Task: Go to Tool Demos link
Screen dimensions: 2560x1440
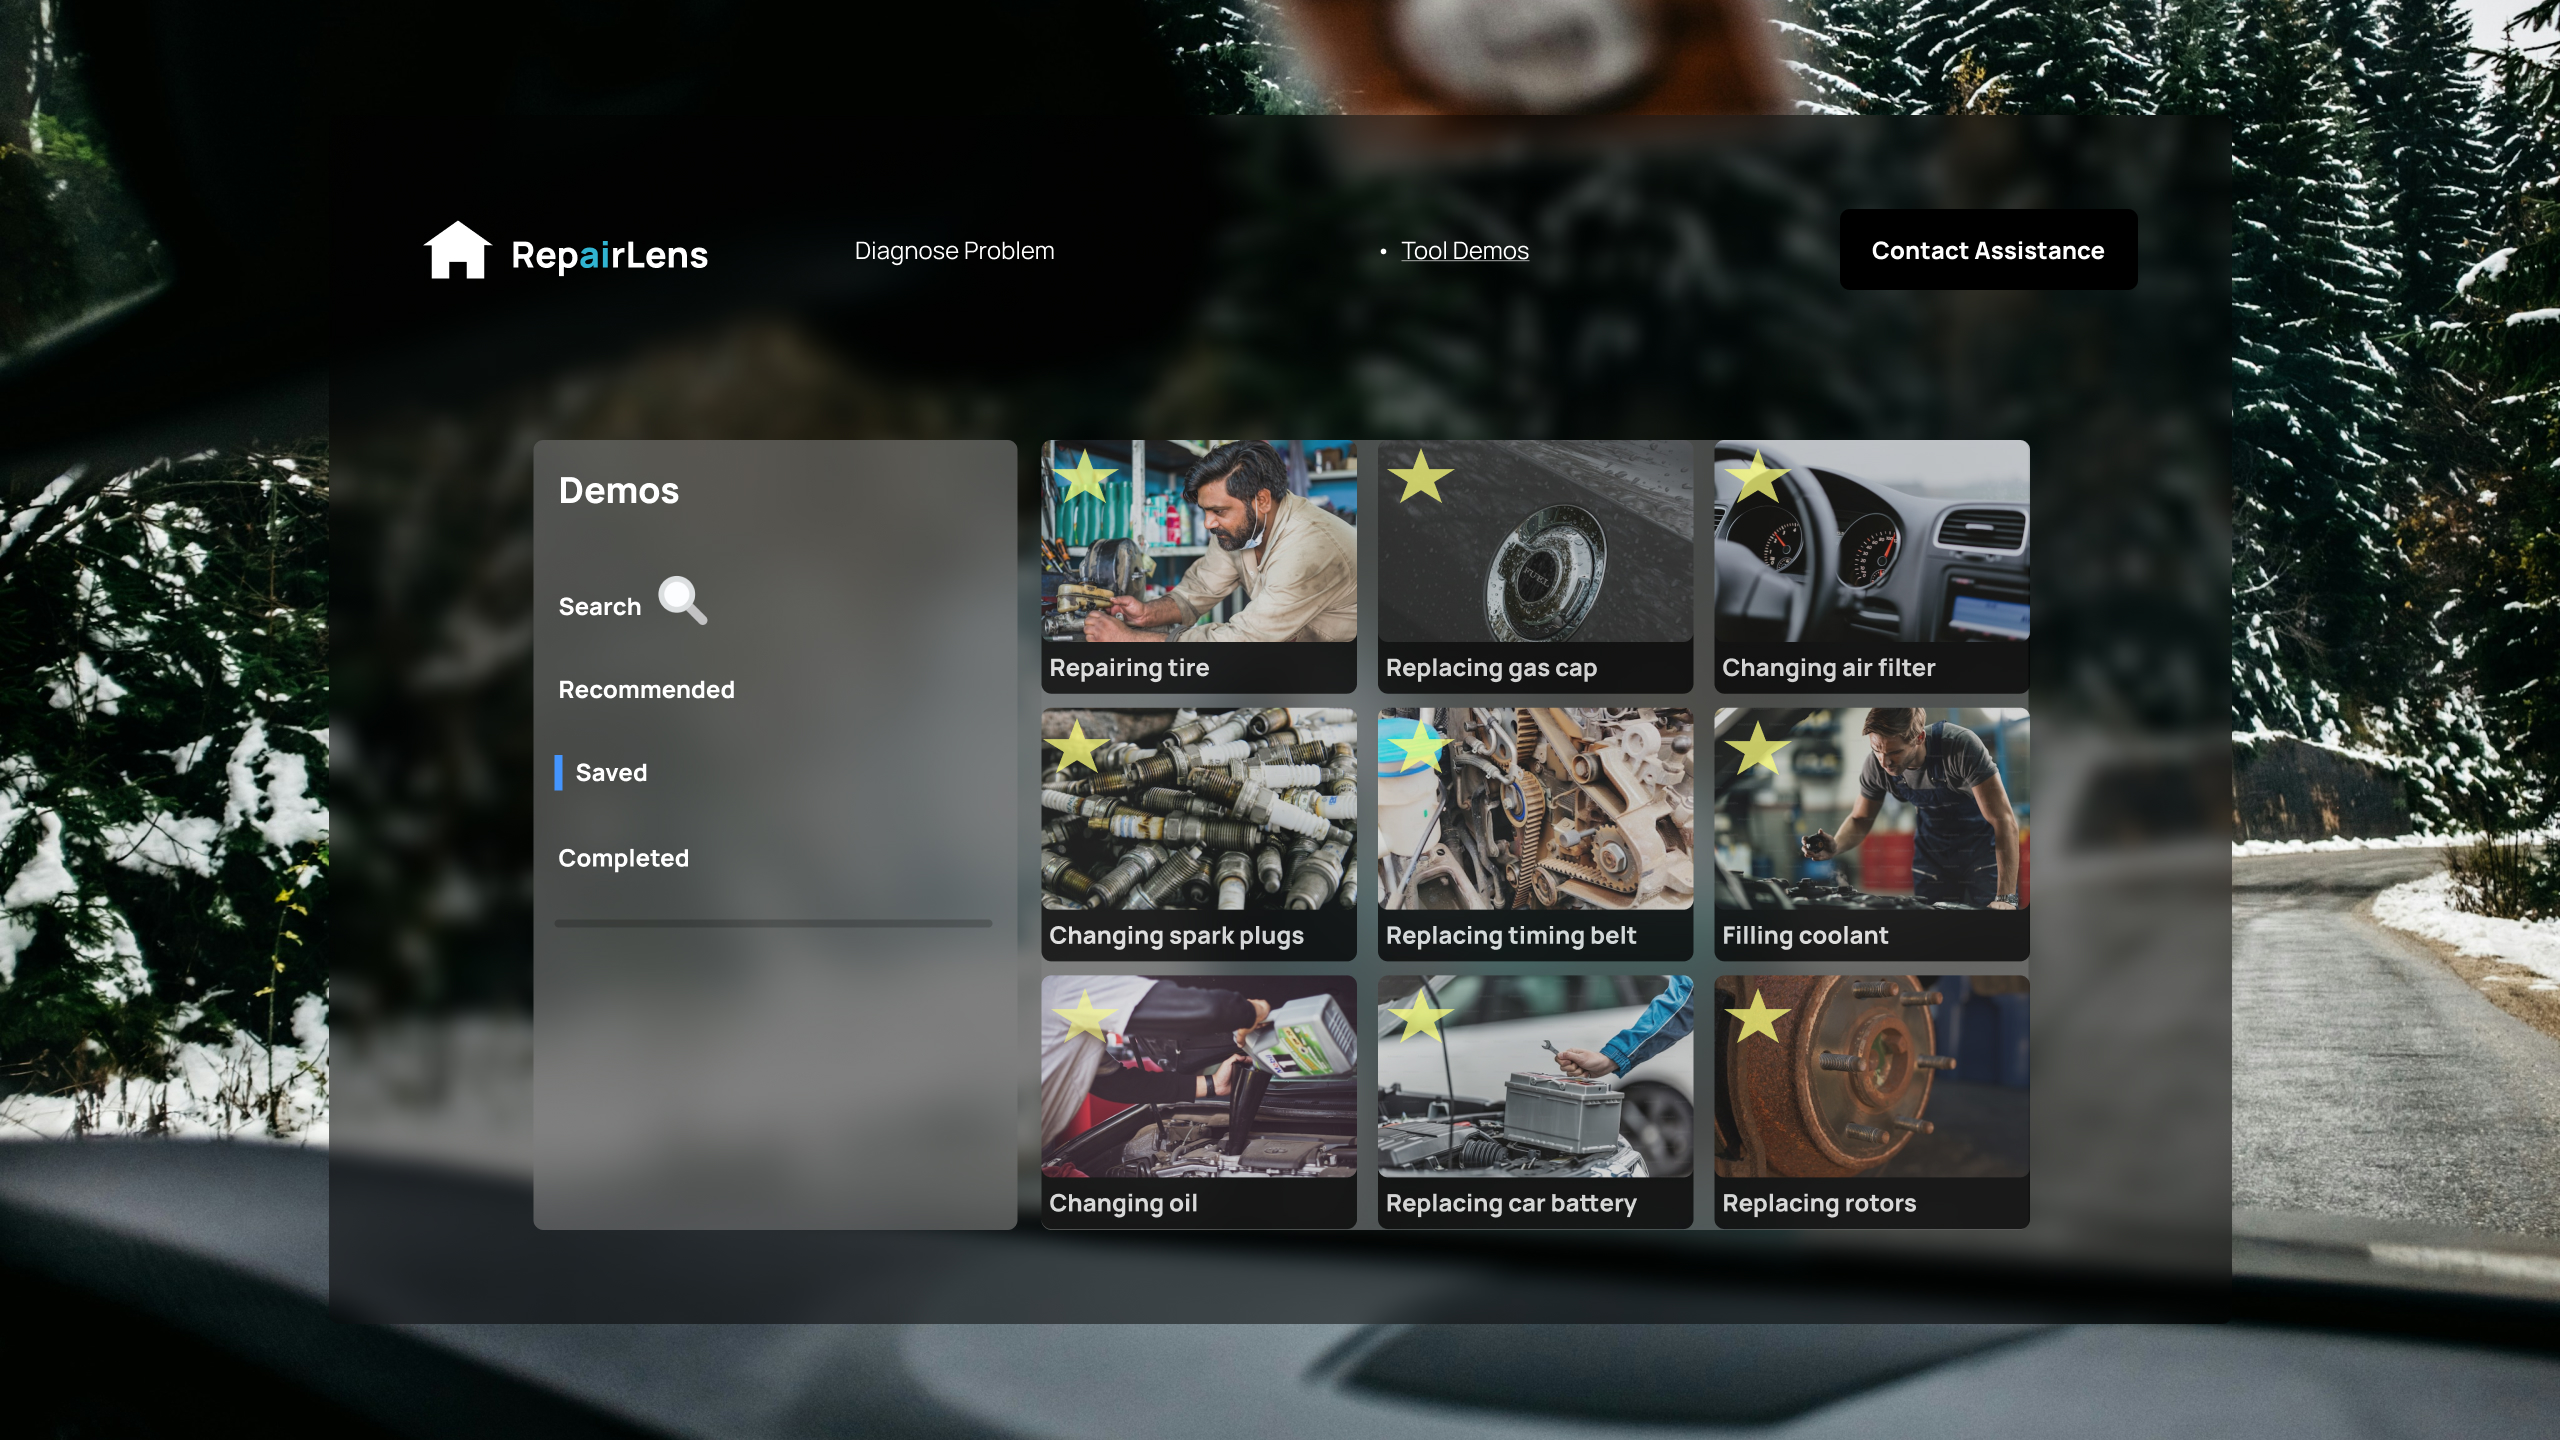Action: pyautogui.click(x=1464, y=251)
